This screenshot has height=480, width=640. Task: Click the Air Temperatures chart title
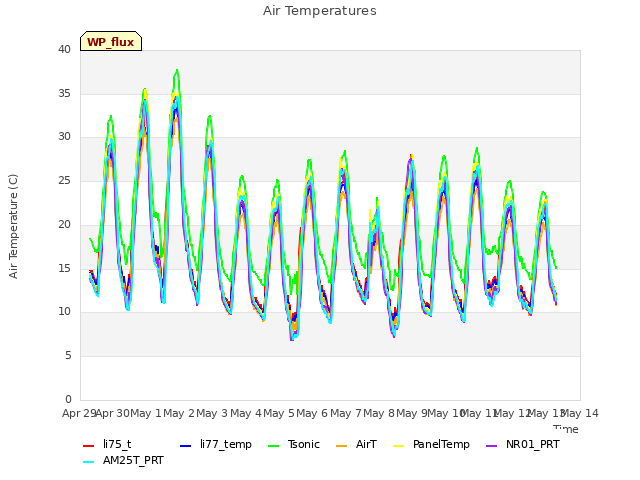(x=320, y=11)
